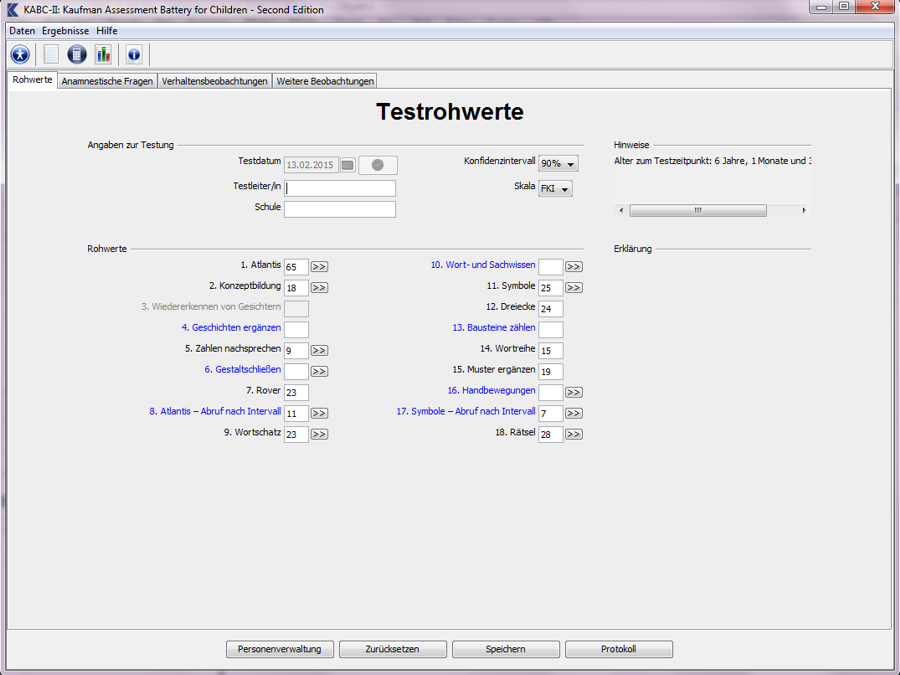
Task: Click the Speichern button
Action: click(x=505, y=649)
